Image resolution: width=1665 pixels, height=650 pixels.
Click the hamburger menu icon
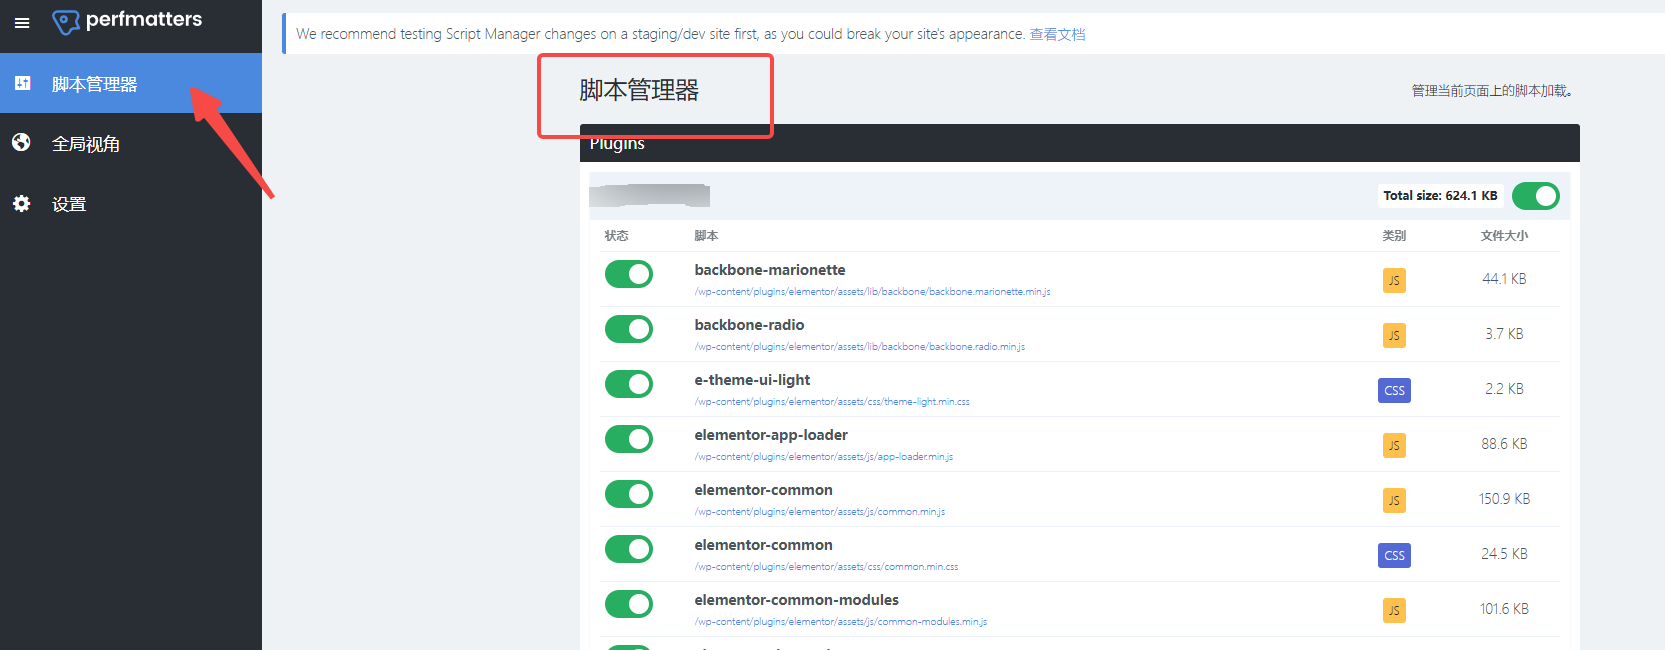click(22, 22)
